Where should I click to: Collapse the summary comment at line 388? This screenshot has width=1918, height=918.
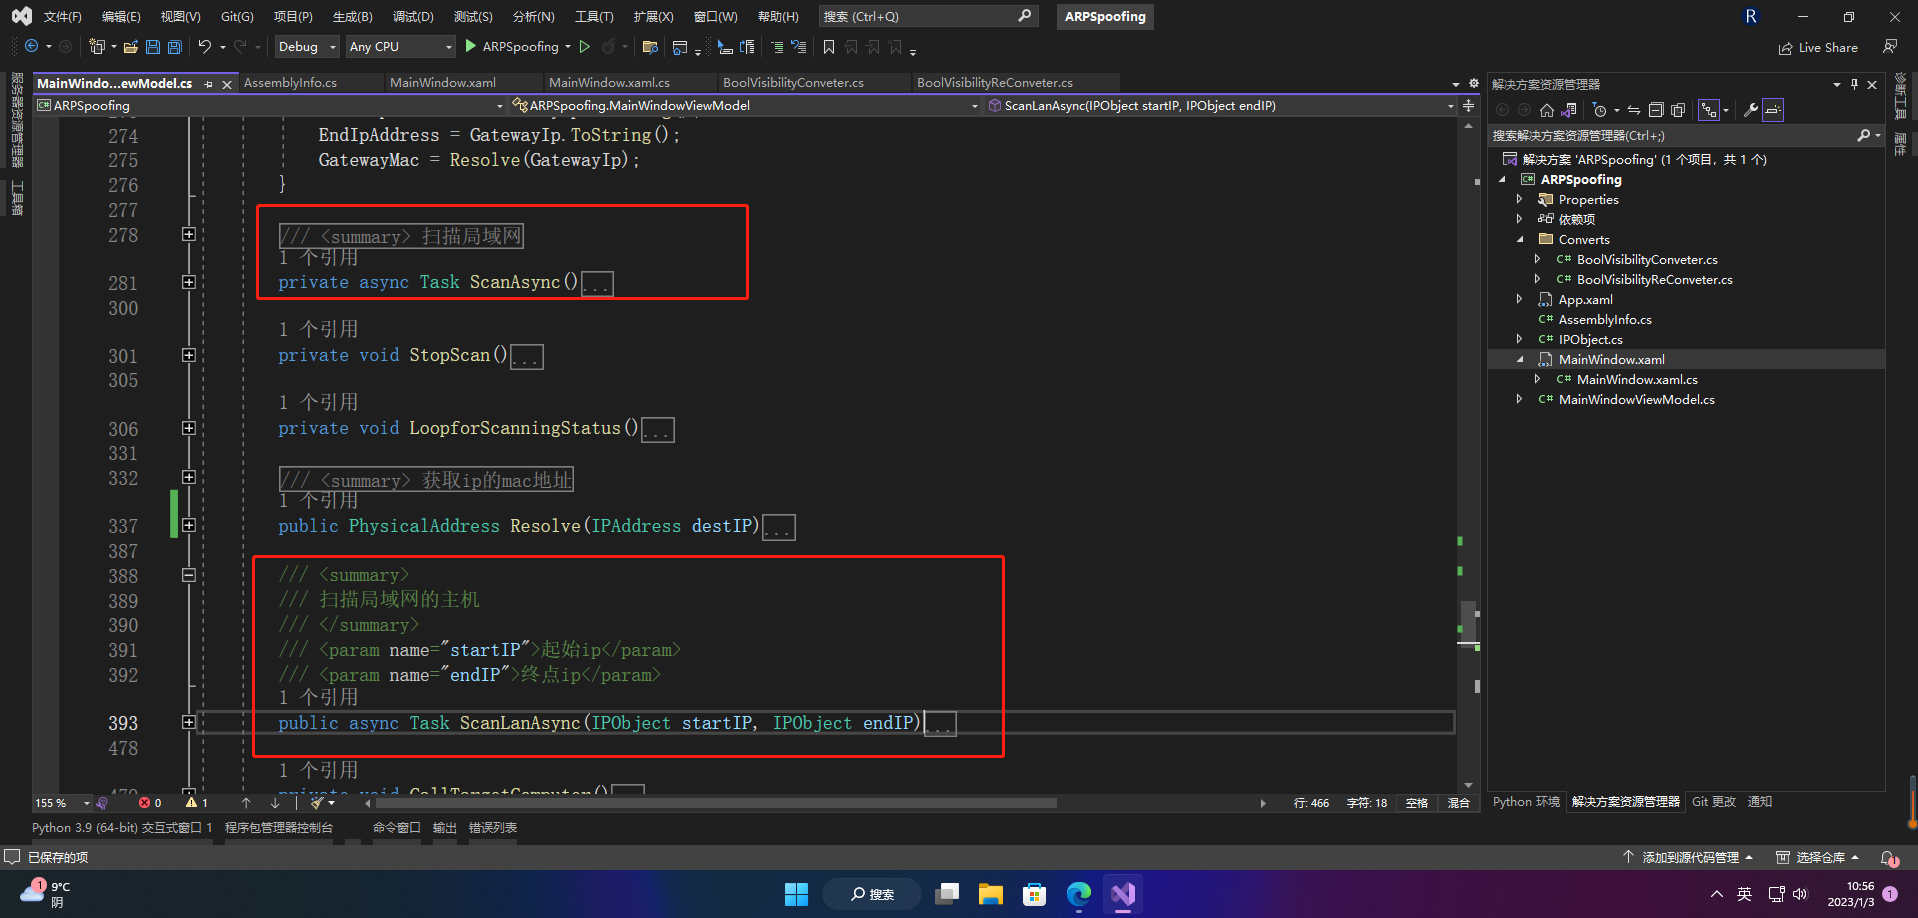188,575
